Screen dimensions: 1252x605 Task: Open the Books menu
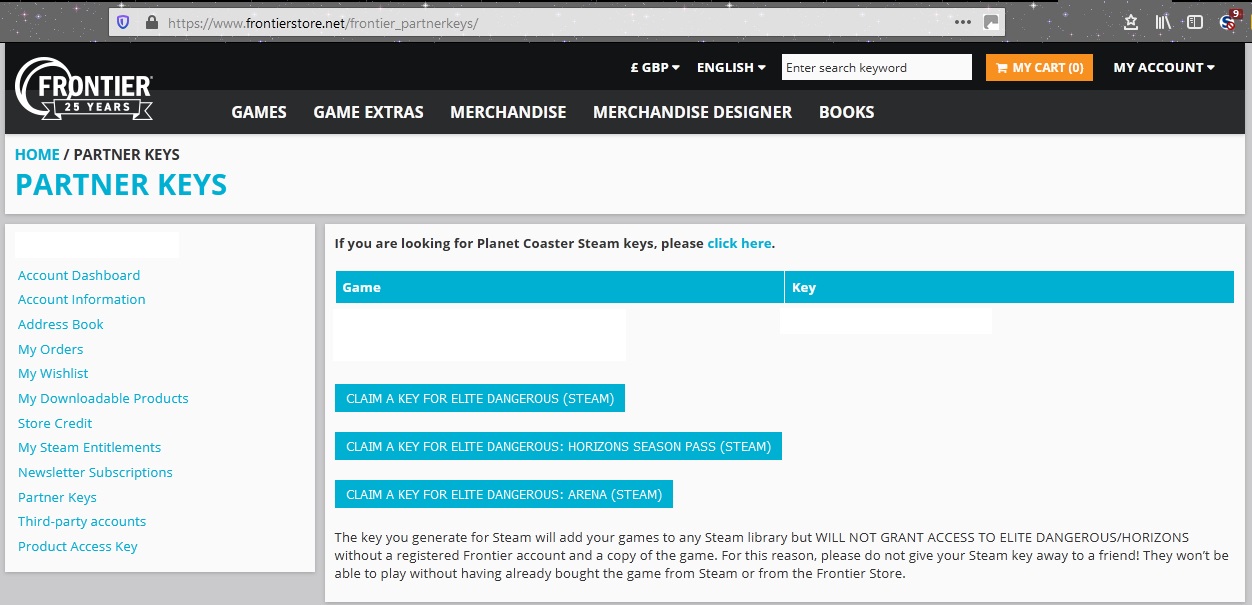click(x=846, y=112)
